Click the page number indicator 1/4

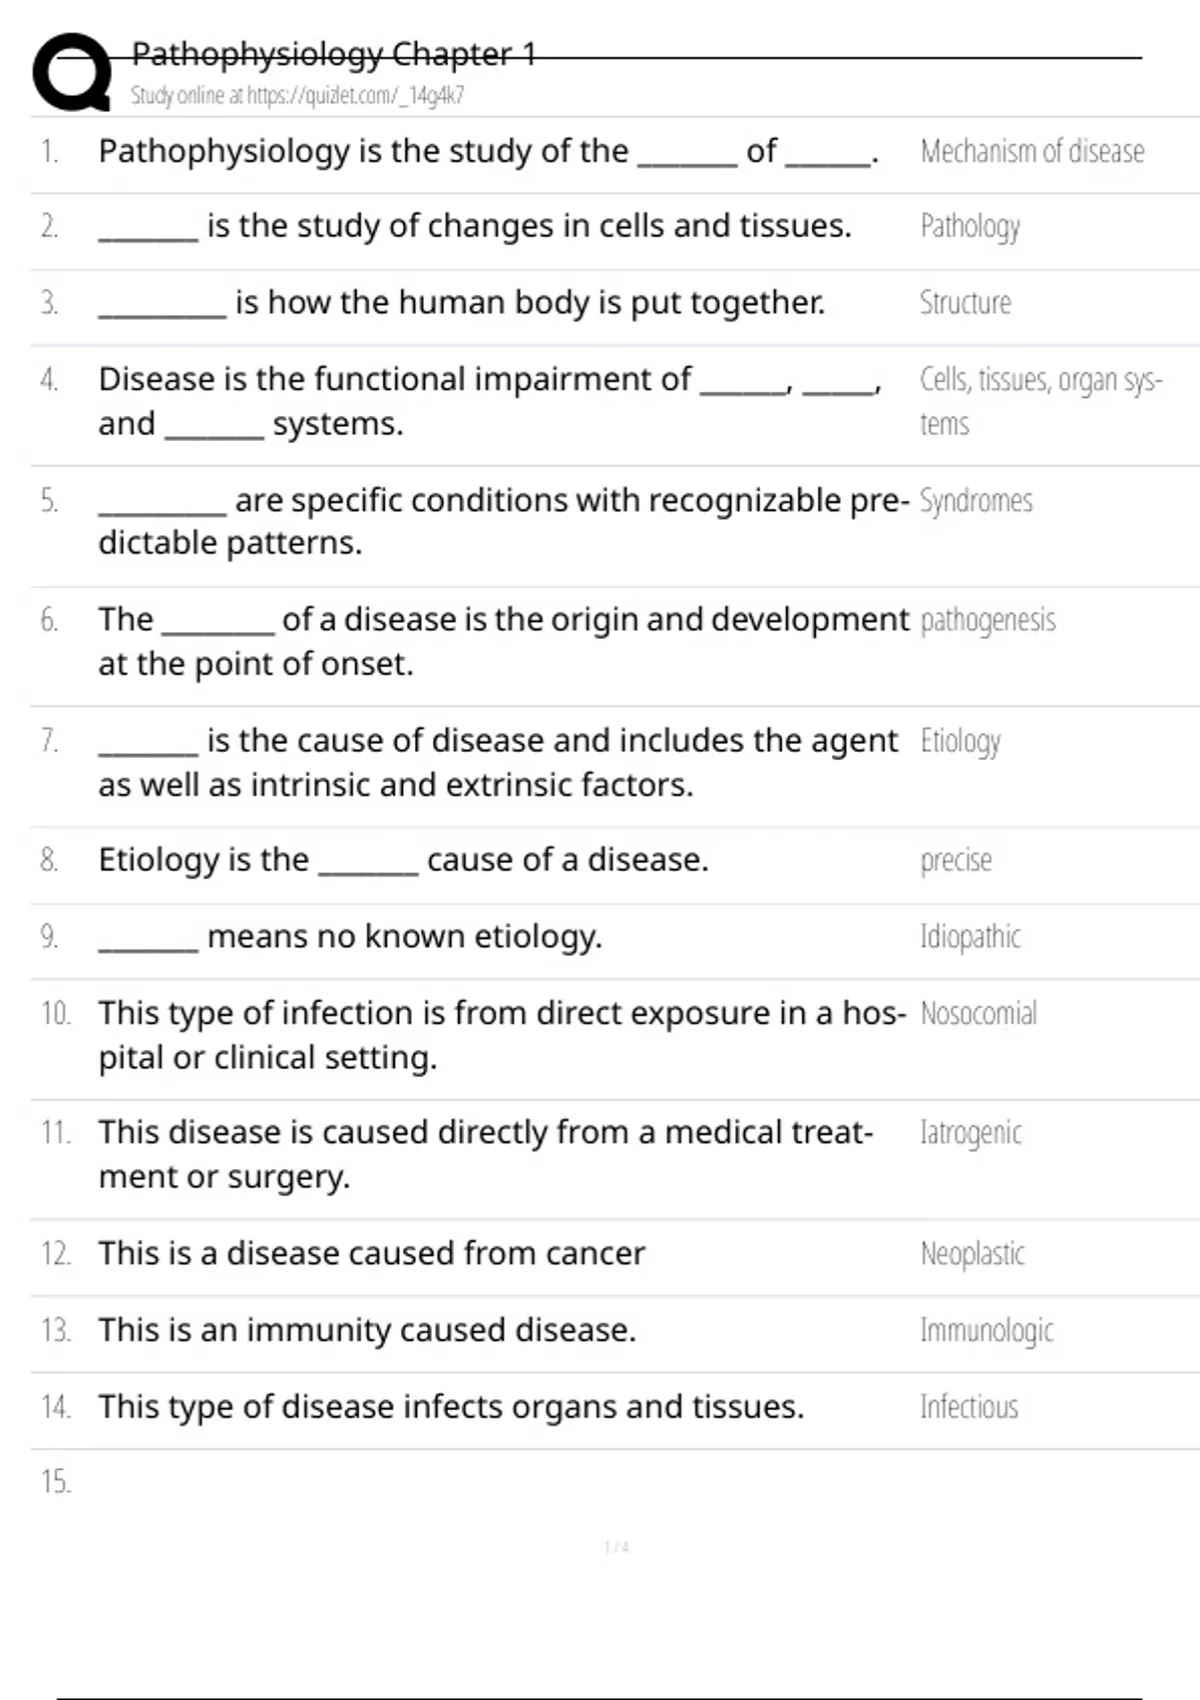point(617,1547)
